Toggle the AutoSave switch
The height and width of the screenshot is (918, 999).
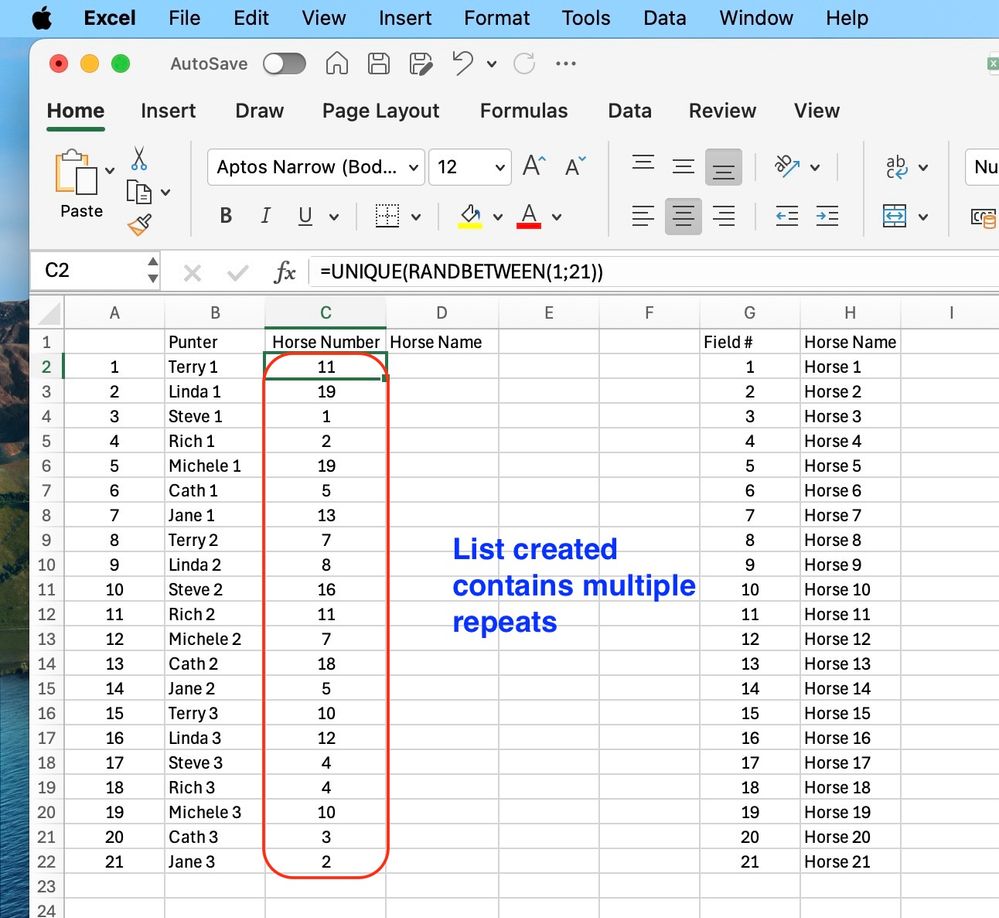[x=285, y=64]
